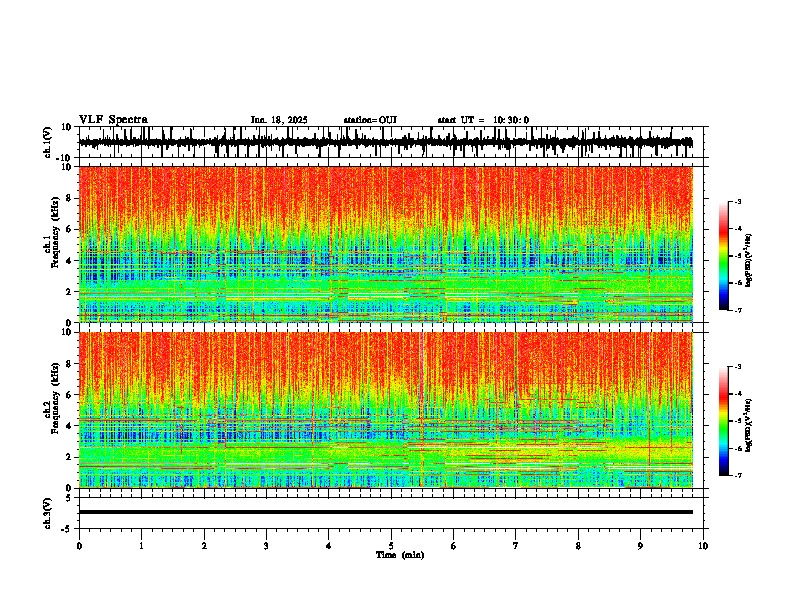792x612 pixels.
Task: Click the '-7' label on ch.2 color scale
Action: (x=738, y=476)
